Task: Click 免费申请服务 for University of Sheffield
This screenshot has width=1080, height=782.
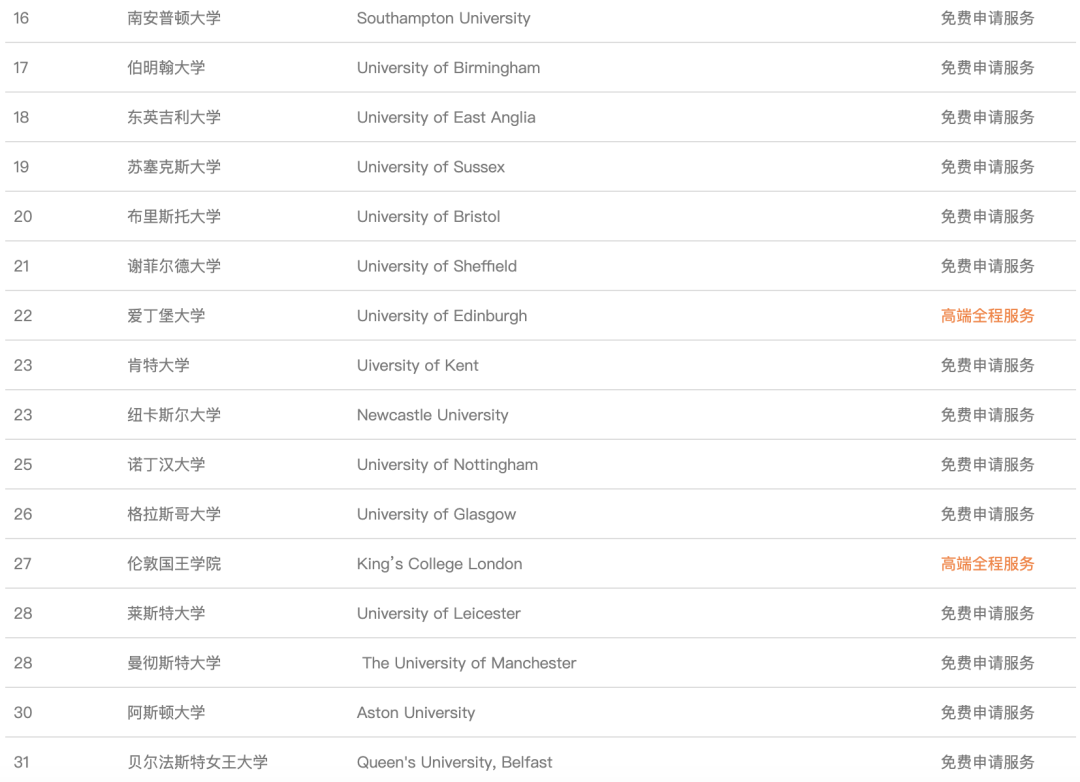Action: [987, 266]
